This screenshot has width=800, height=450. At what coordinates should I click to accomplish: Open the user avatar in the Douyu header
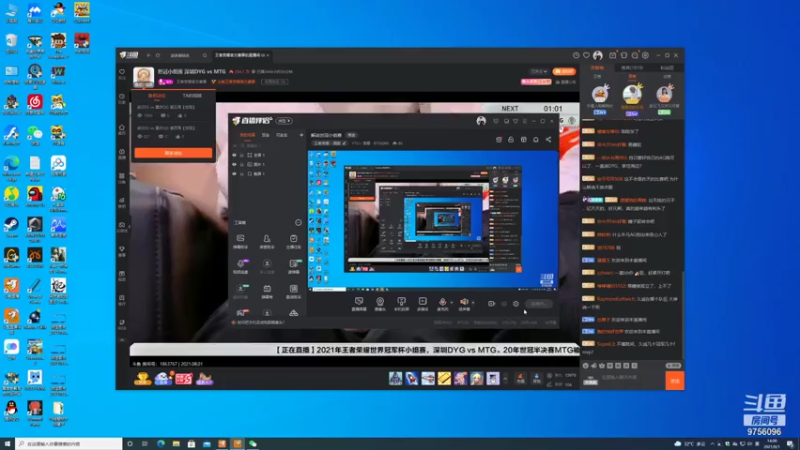click(597, 55)
